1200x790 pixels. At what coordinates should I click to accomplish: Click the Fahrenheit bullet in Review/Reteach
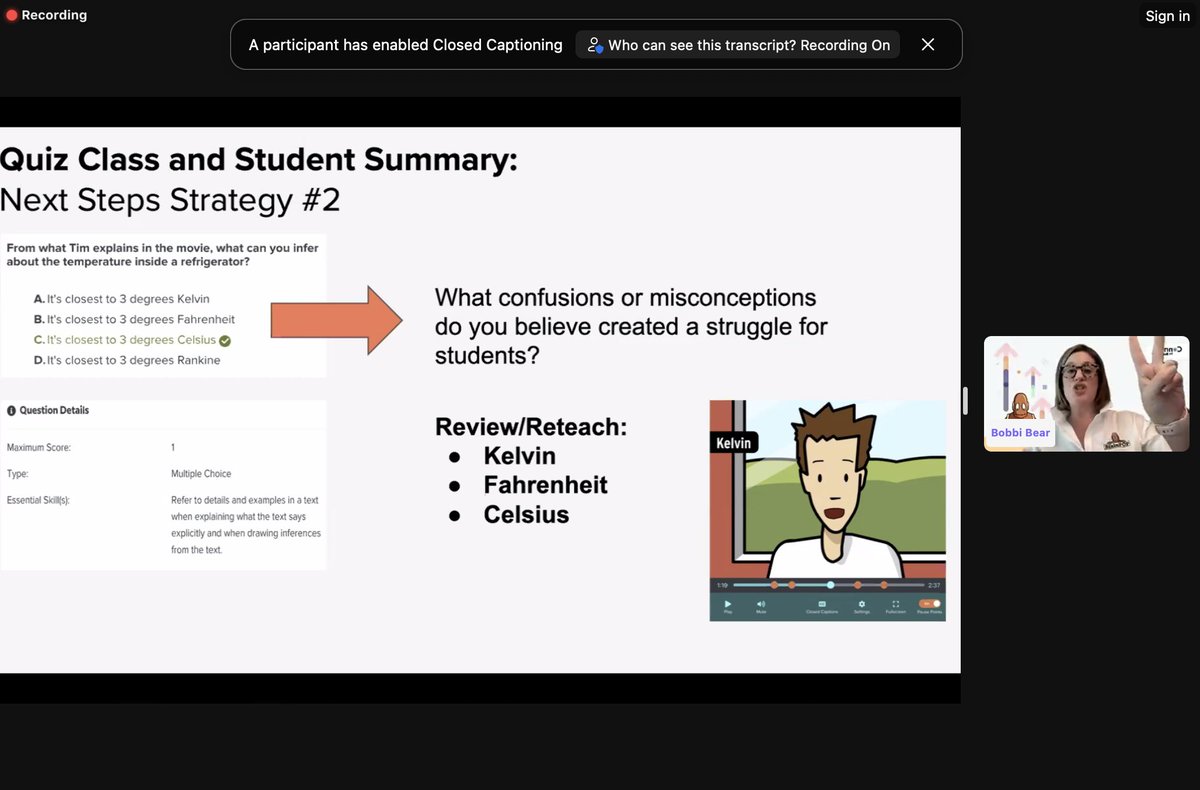[545, 485]
